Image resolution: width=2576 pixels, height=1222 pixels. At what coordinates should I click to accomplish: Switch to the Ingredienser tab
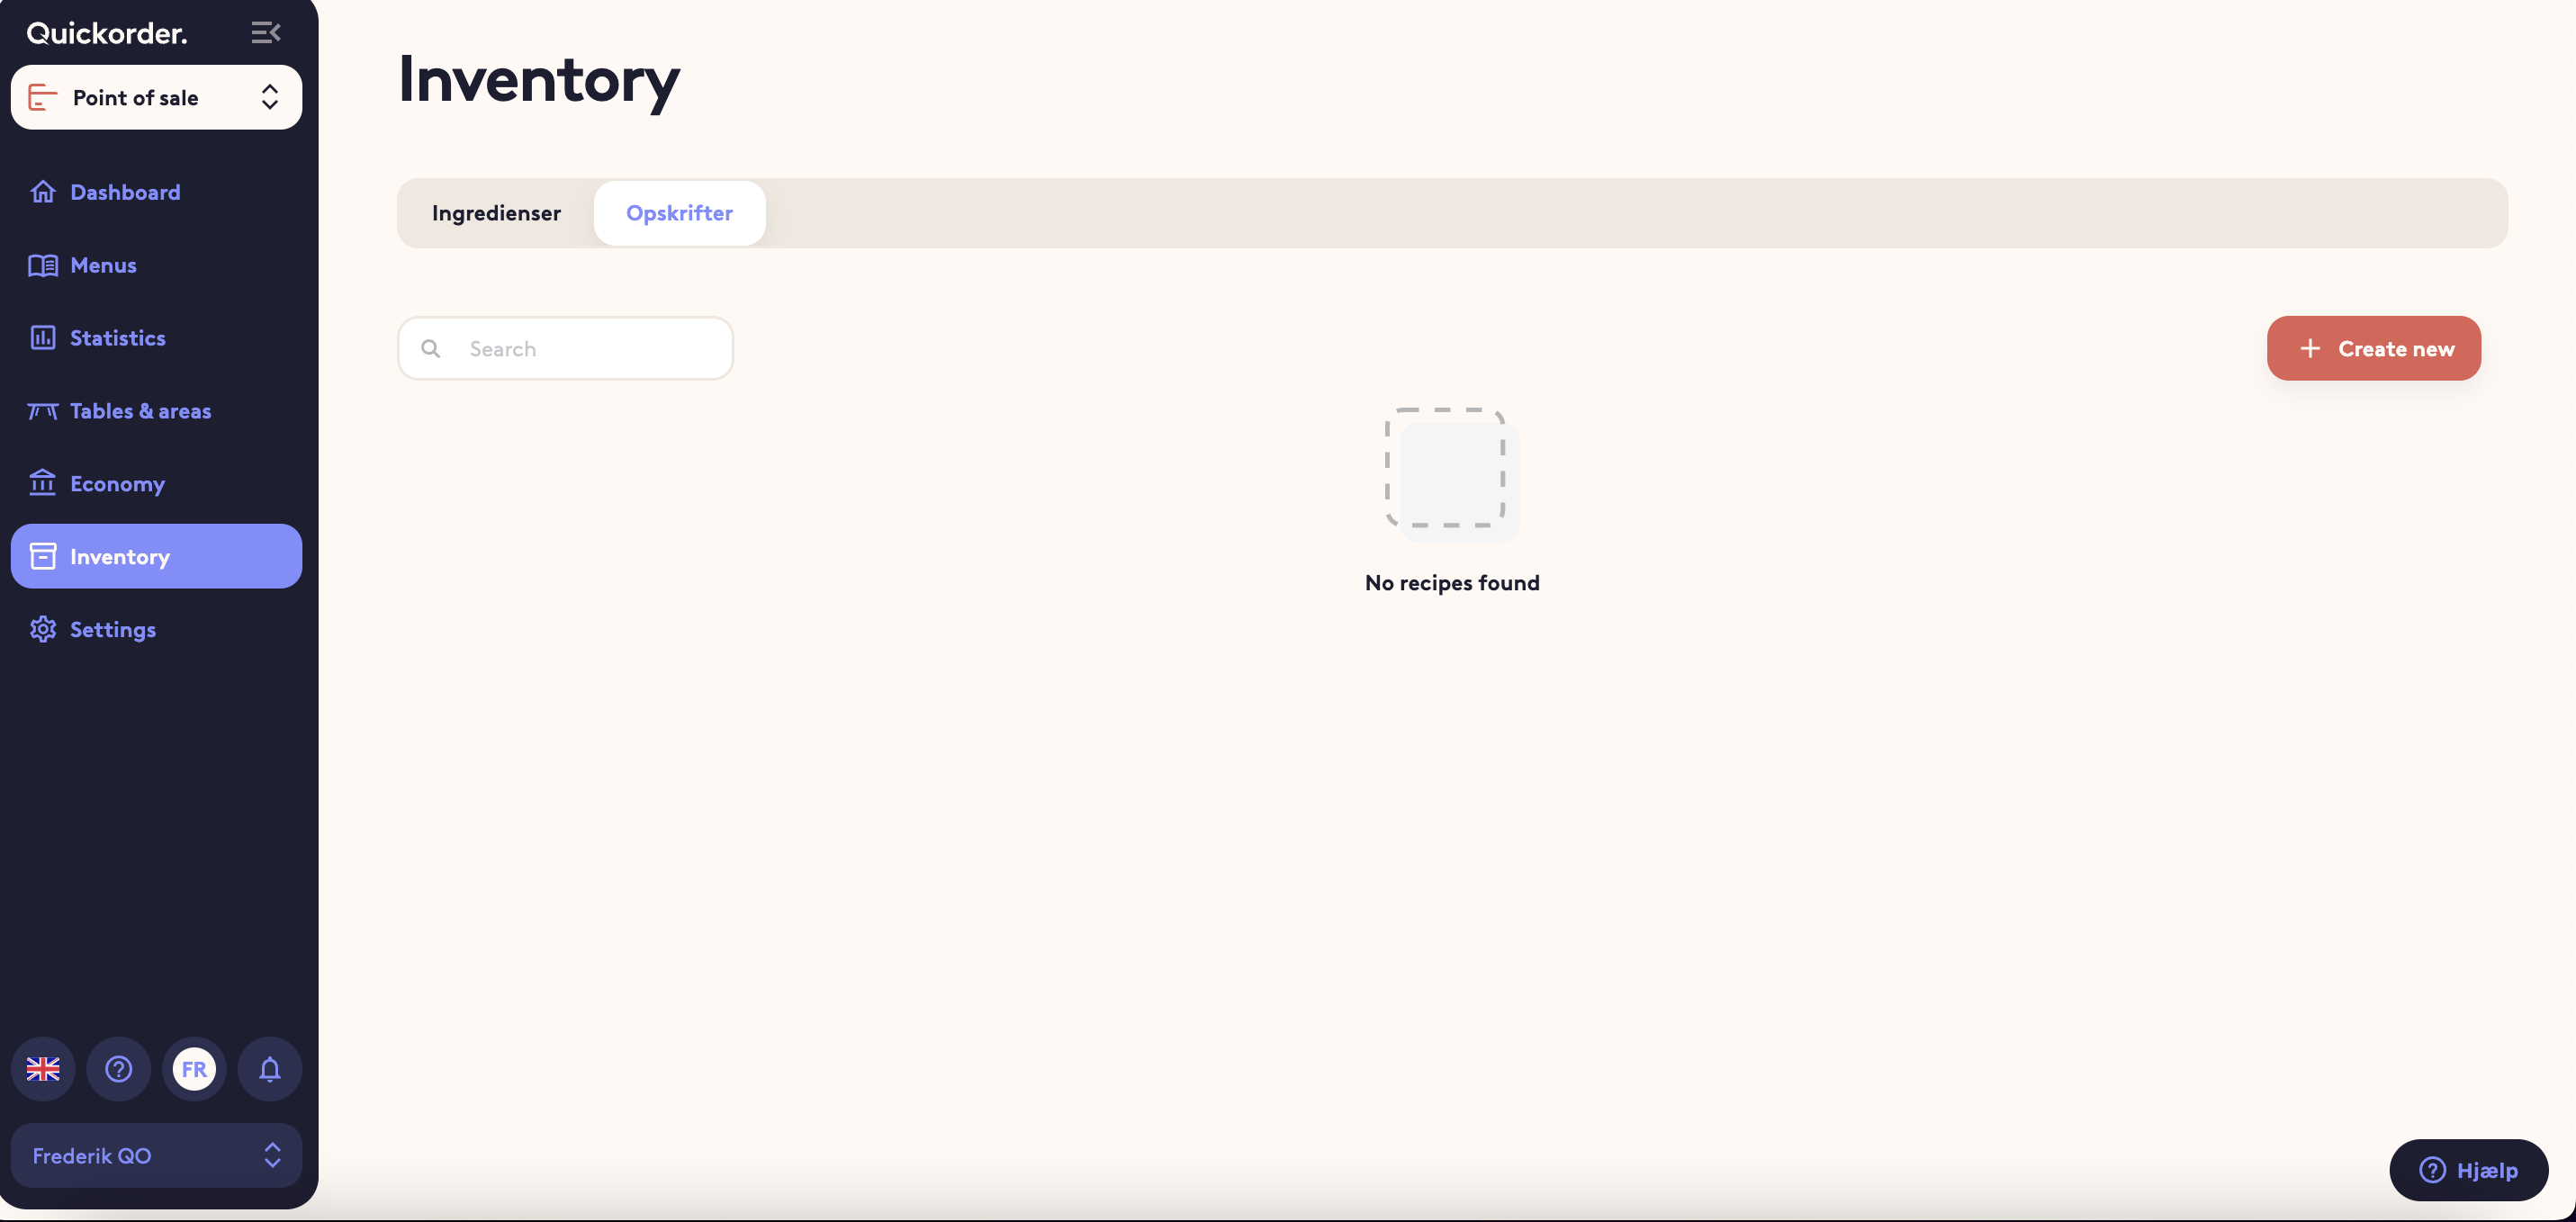496,213
